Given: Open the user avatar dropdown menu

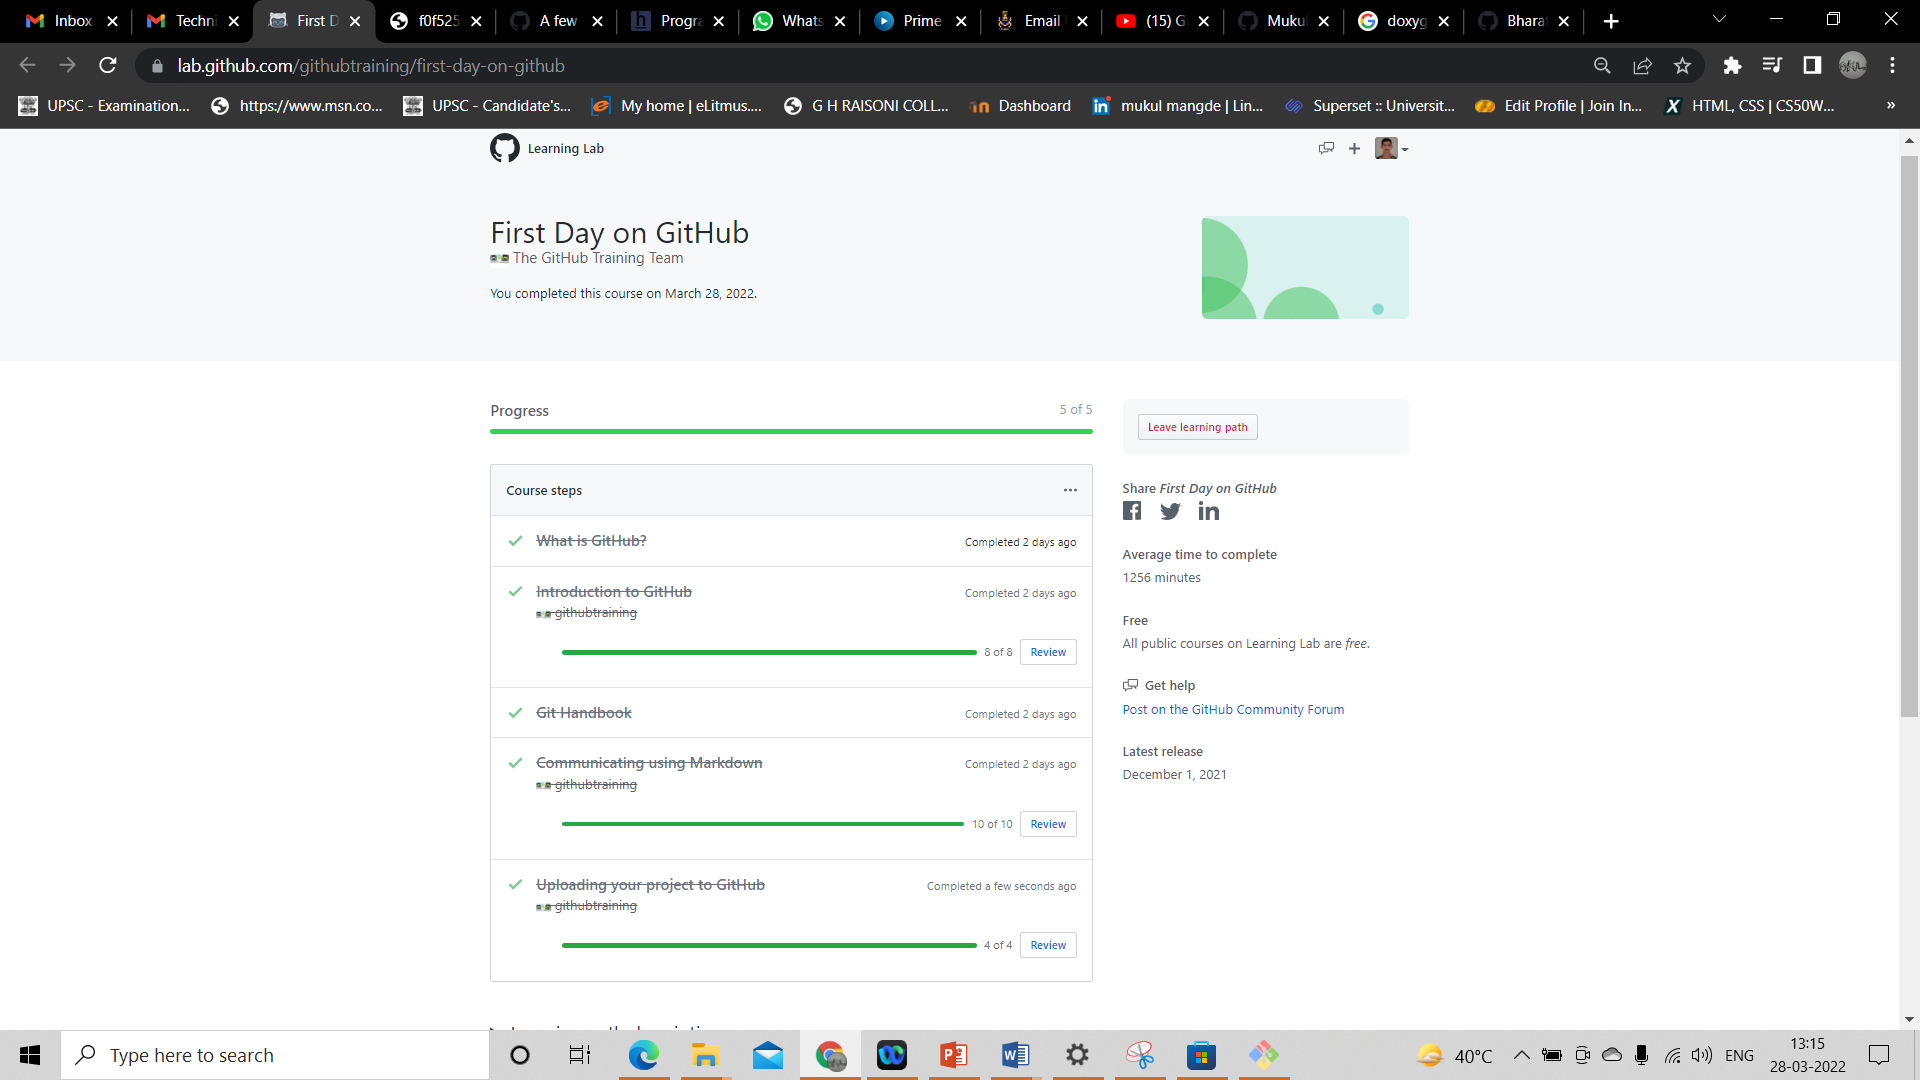Looking at the screenshot, I should pos(1391,148).
